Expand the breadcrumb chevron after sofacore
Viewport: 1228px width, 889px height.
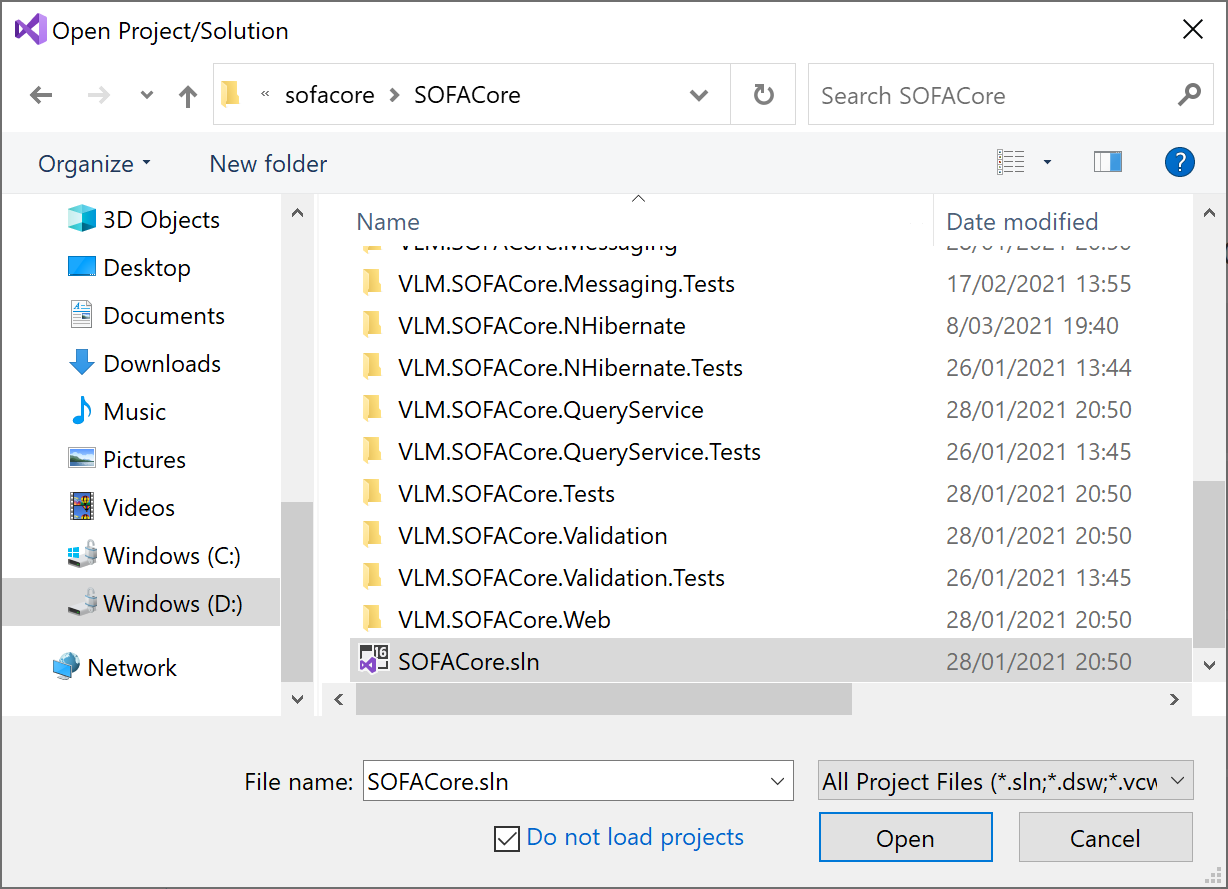pyautogui.click(x=394, y=95)
